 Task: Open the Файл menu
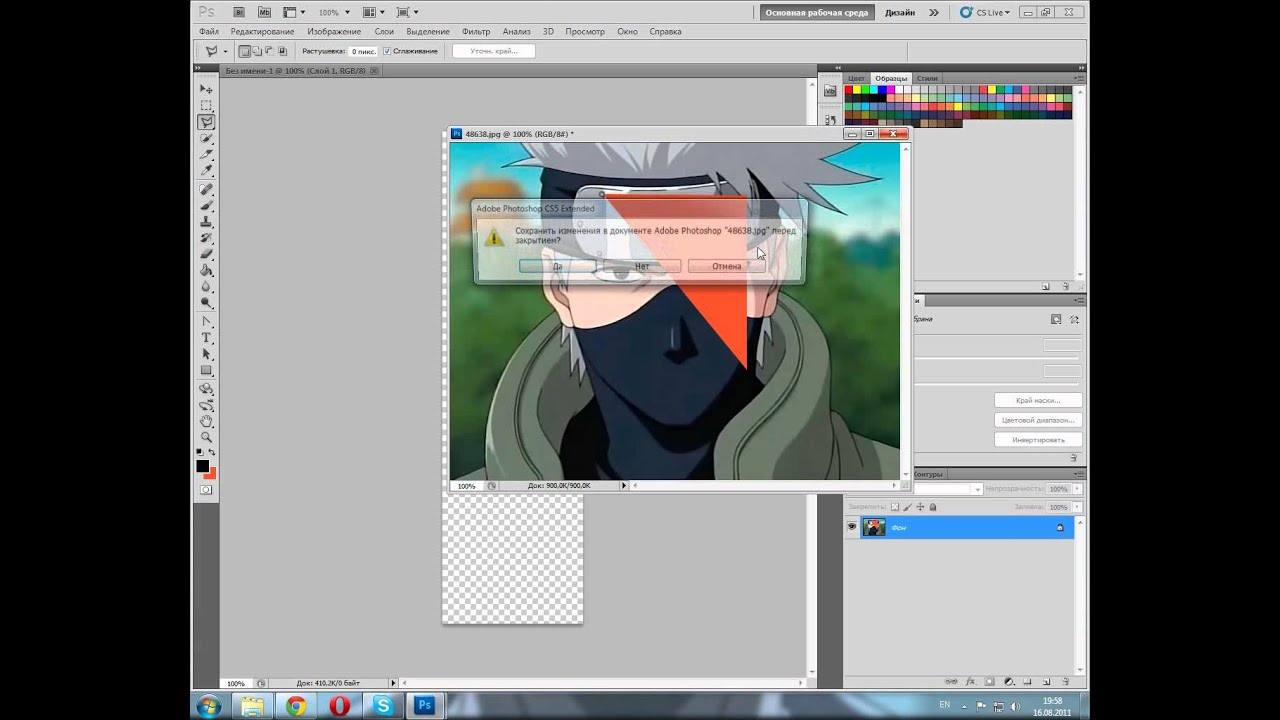208,31
